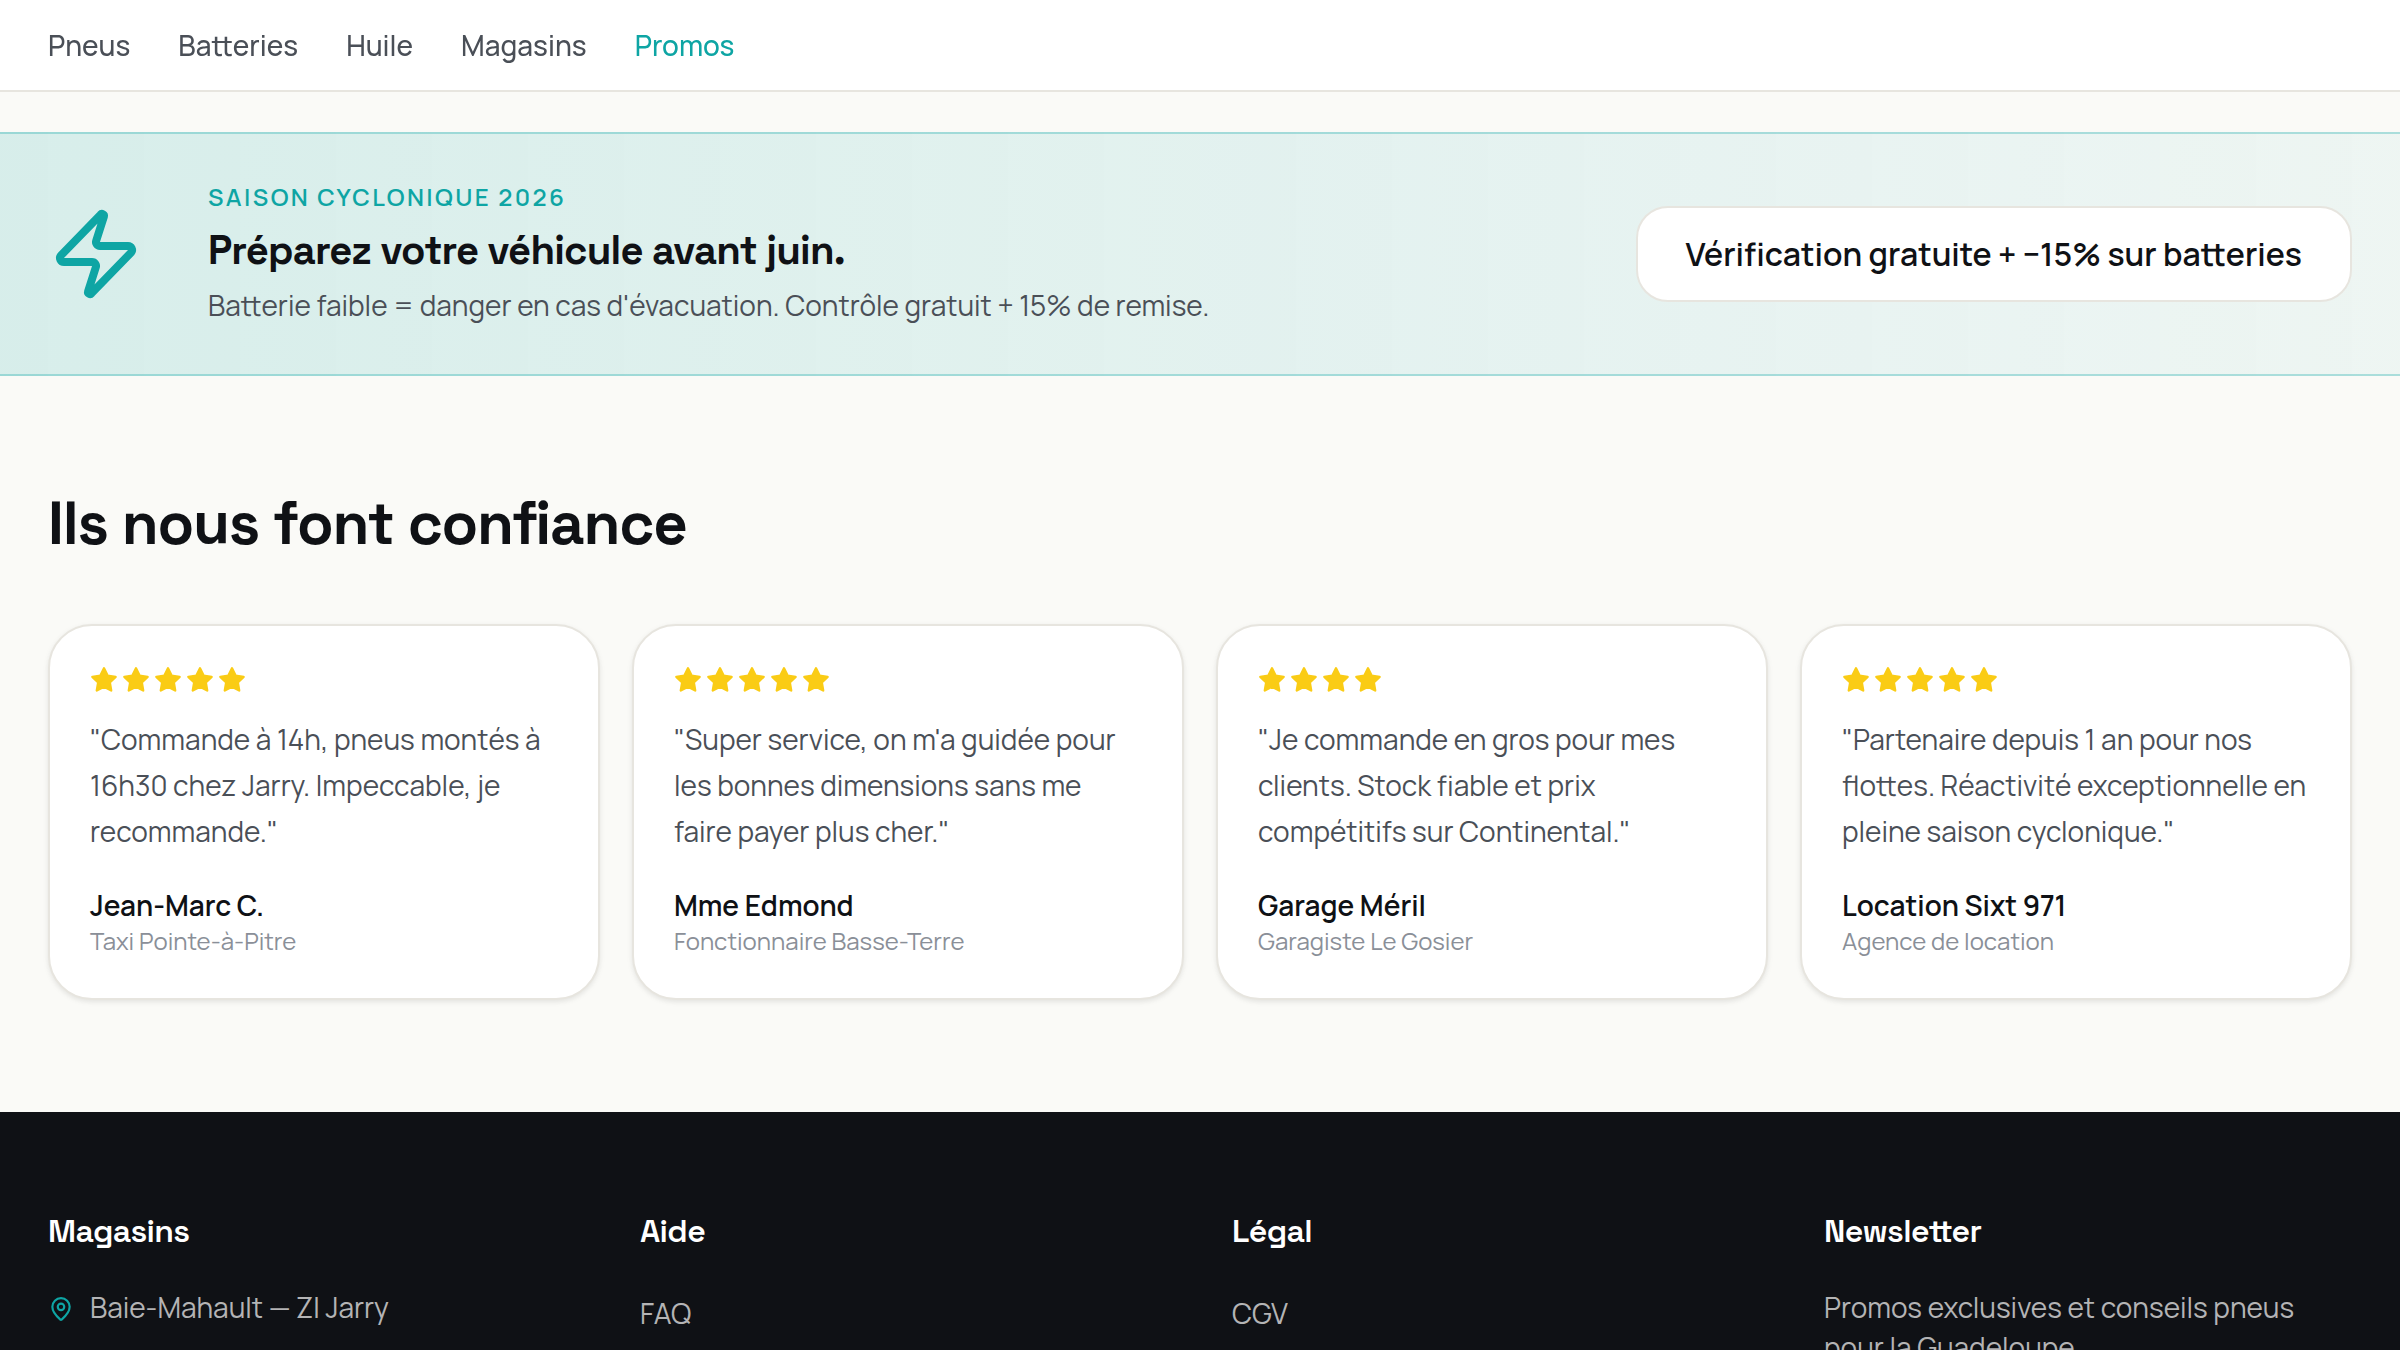Open the Pneus navigation item

tap(89, 46)
